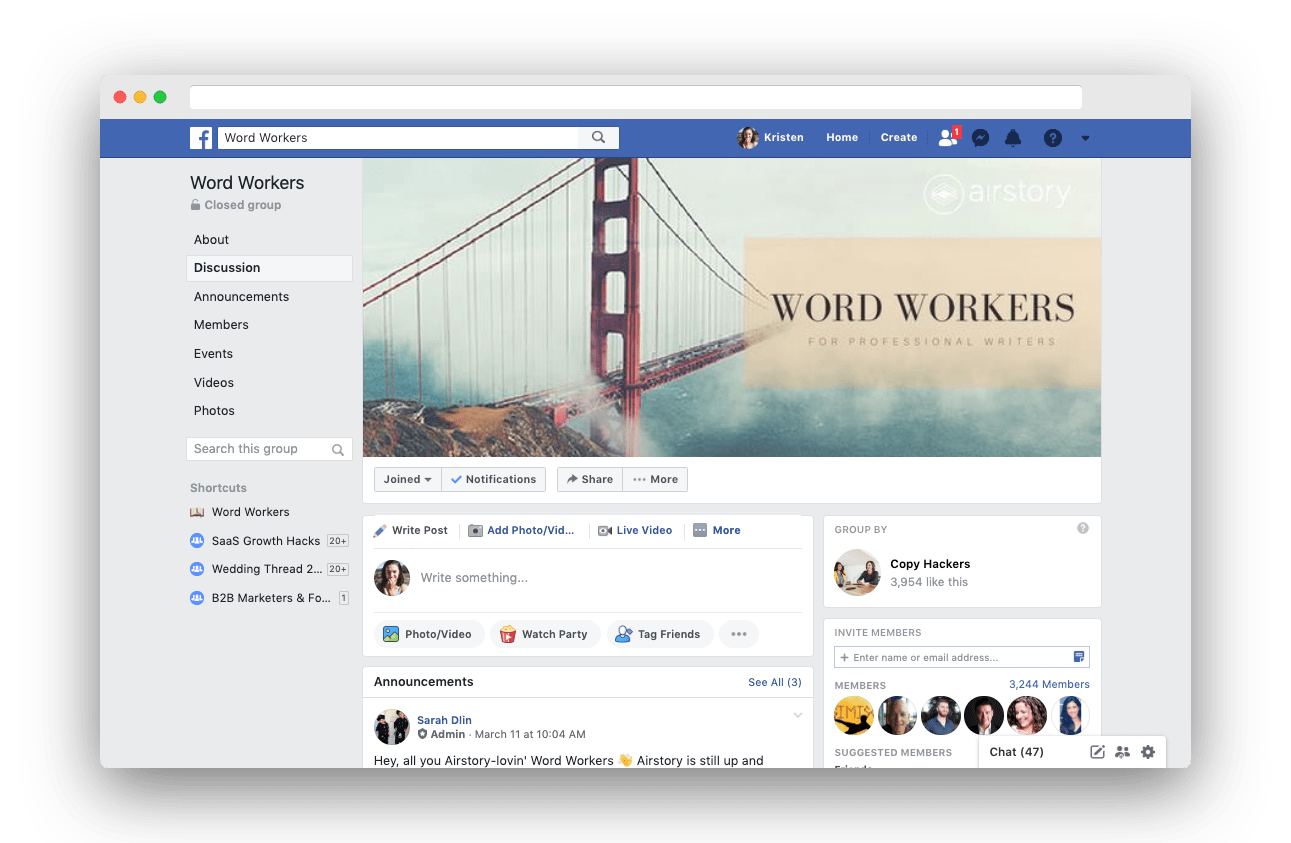
Task: Open More in the composer header
Action: point(717,531)
